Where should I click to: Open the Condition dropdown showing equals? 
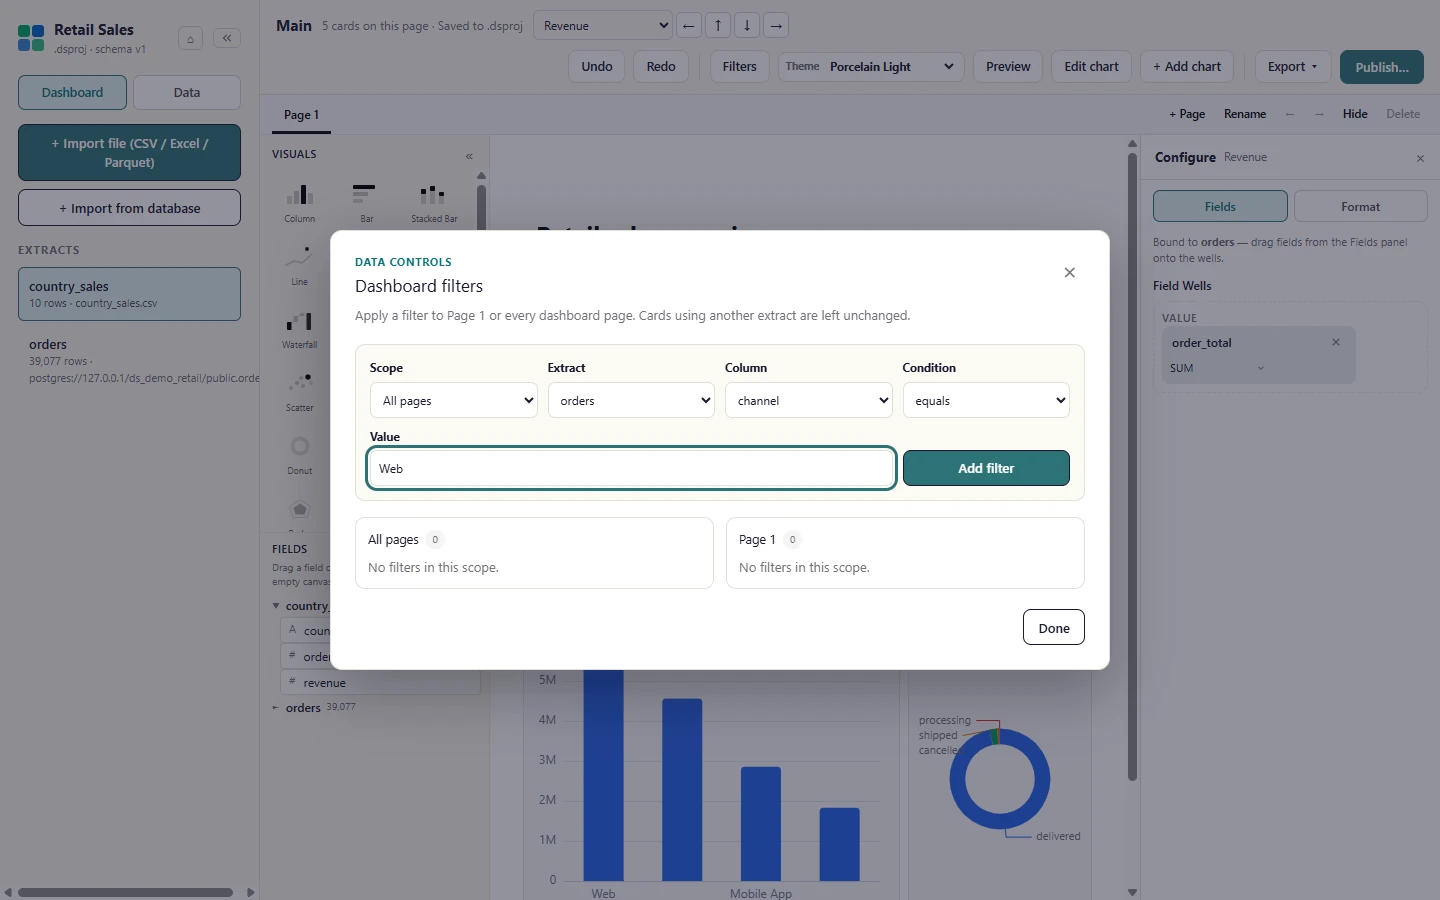coord(986,400)
